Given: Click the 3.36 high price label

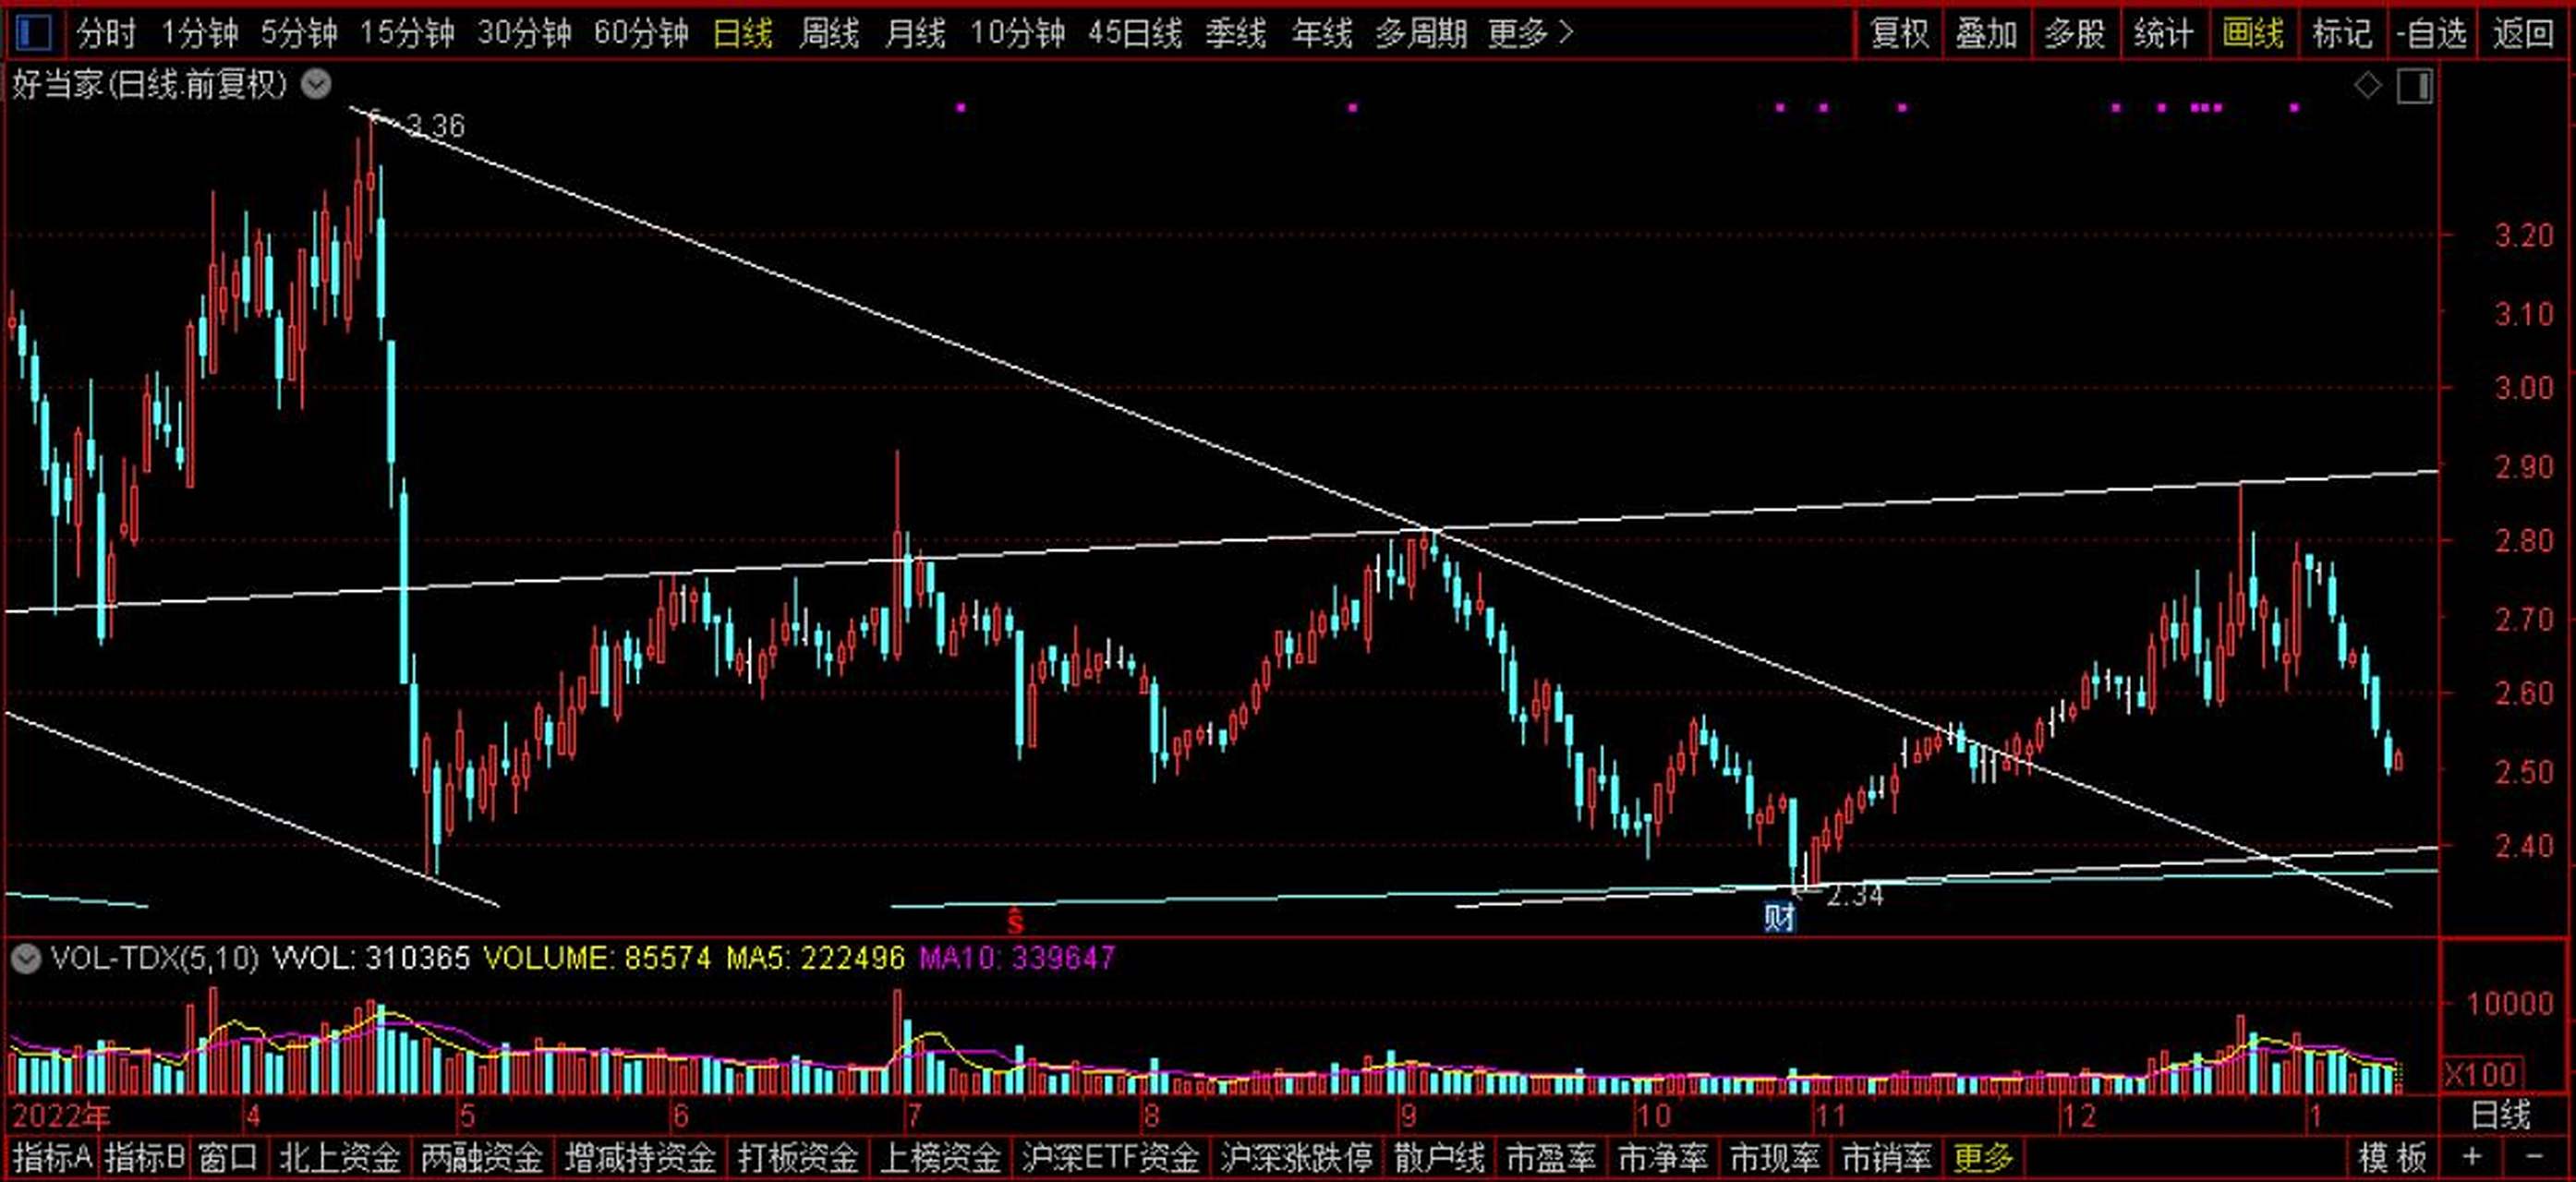Looking at the screenshot, I should pyautogui.click(x=436, y=126).
